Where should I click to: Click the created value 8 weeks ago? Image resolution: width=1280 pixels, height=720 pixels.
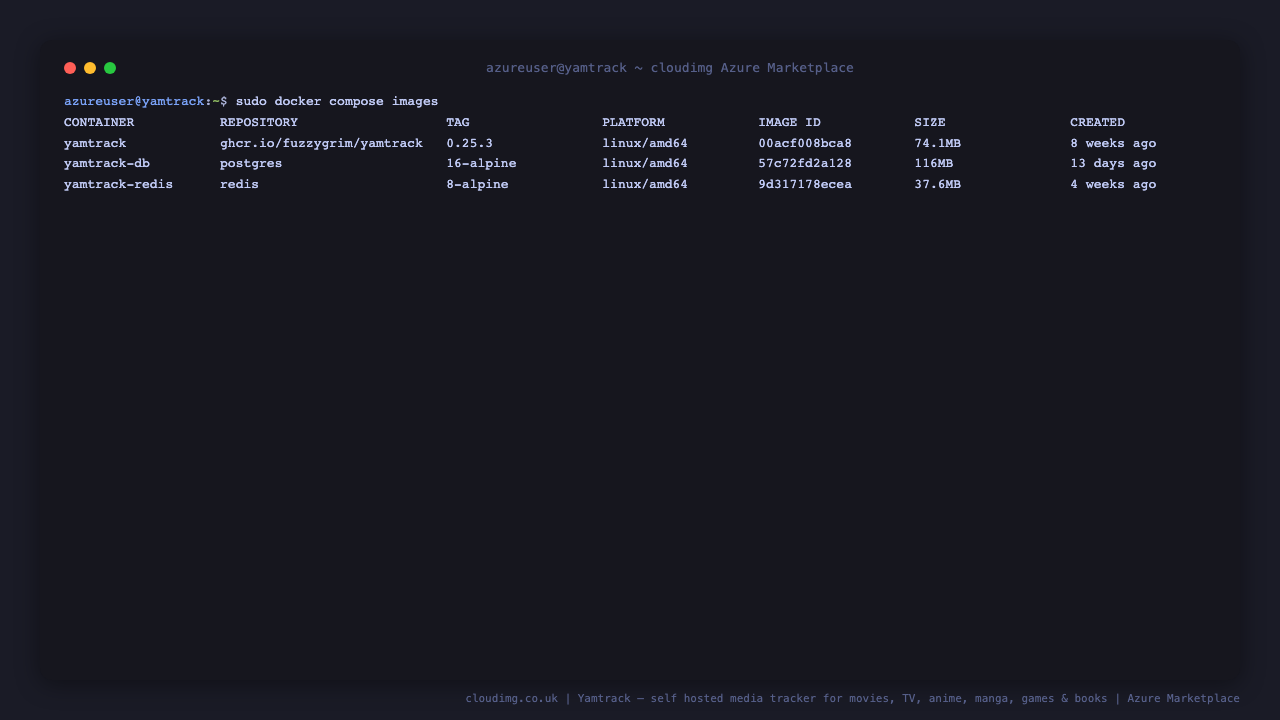[1113, 144]
